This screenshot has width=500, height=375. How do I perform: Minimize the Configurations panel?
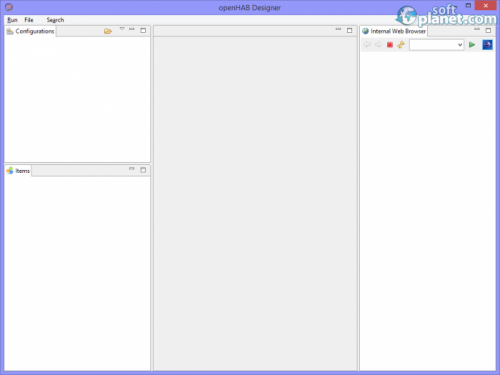pos(132,29)
